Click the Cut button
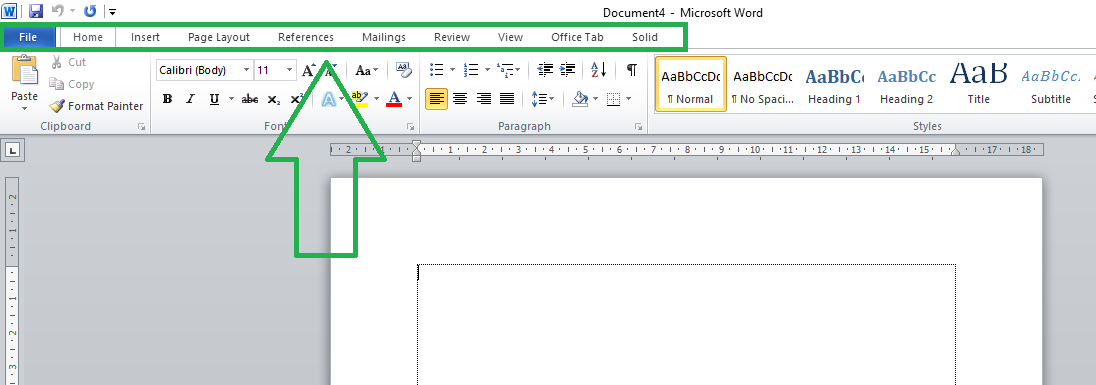Image resolution: width=1096 pixels, height=385 pixels. click(68, 62)
